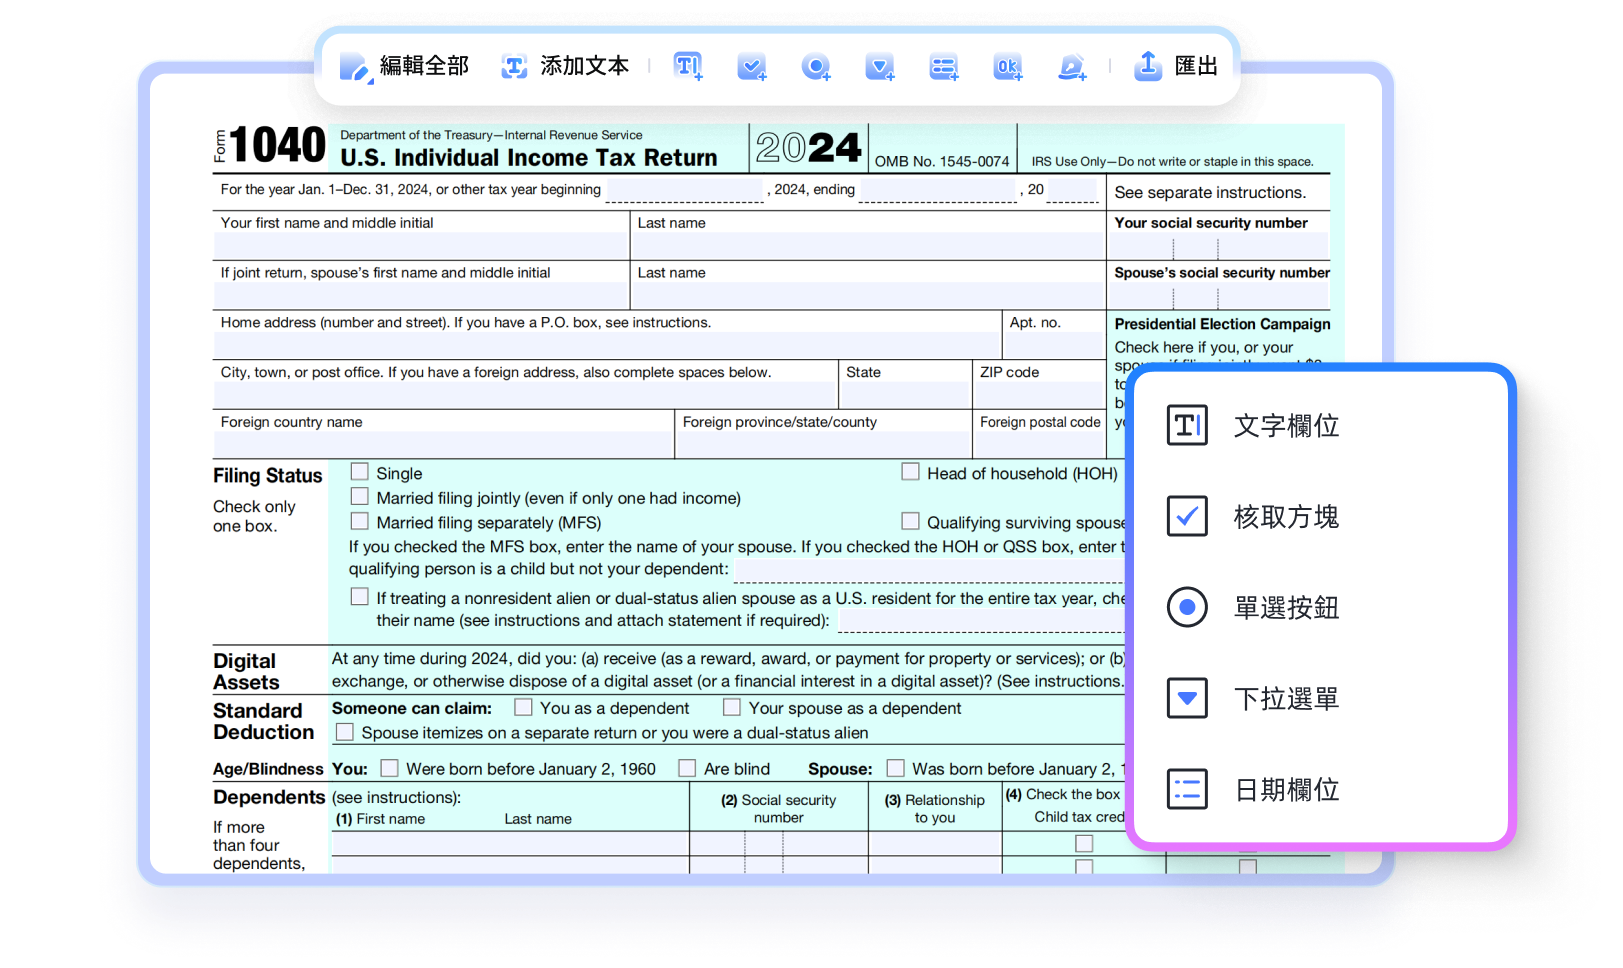
Task: Select the radio button tool in toolbar
Action: pyautogui.click(x=816, y=66)
